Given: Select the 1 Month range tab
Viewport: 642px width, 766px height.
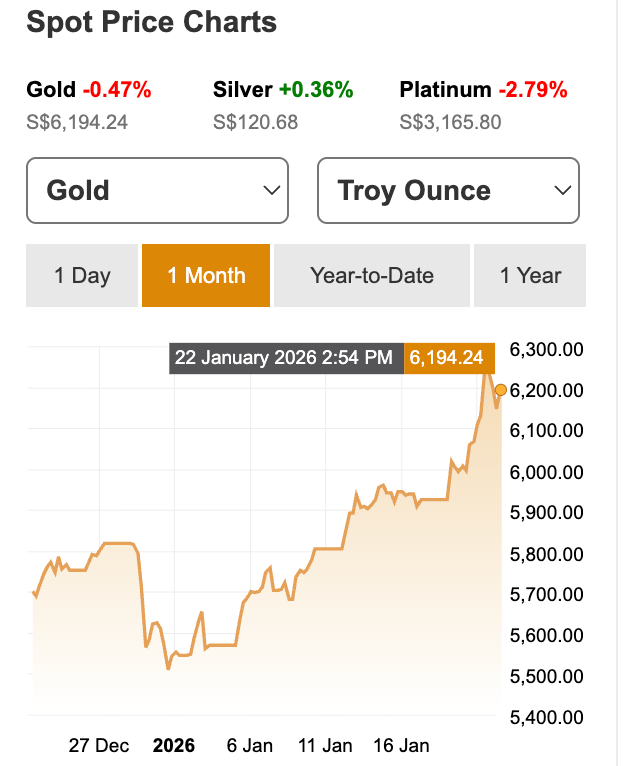Looking at the screenshot, I should [206, 275].
